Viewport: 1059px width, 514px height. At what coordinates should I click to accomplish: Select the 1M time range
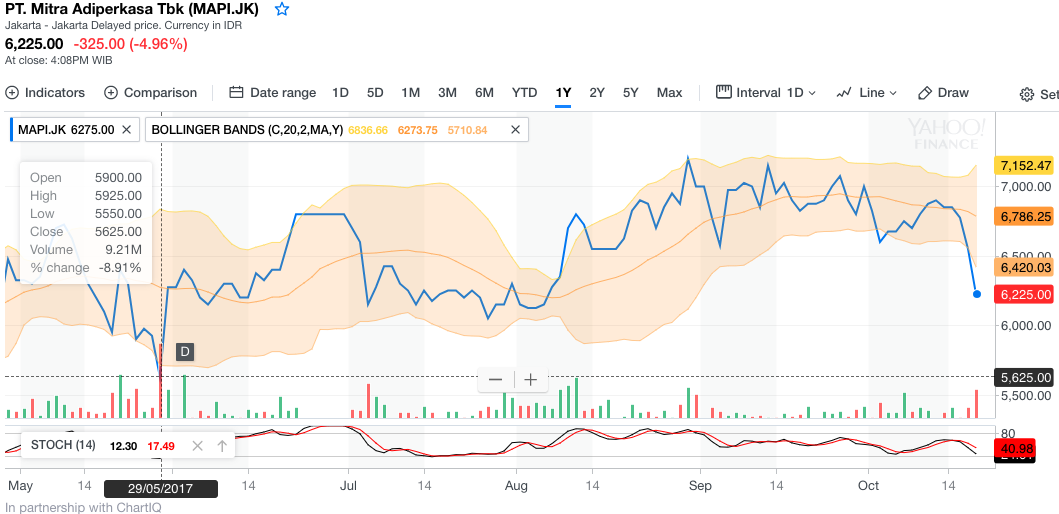[x=411, y=93]
